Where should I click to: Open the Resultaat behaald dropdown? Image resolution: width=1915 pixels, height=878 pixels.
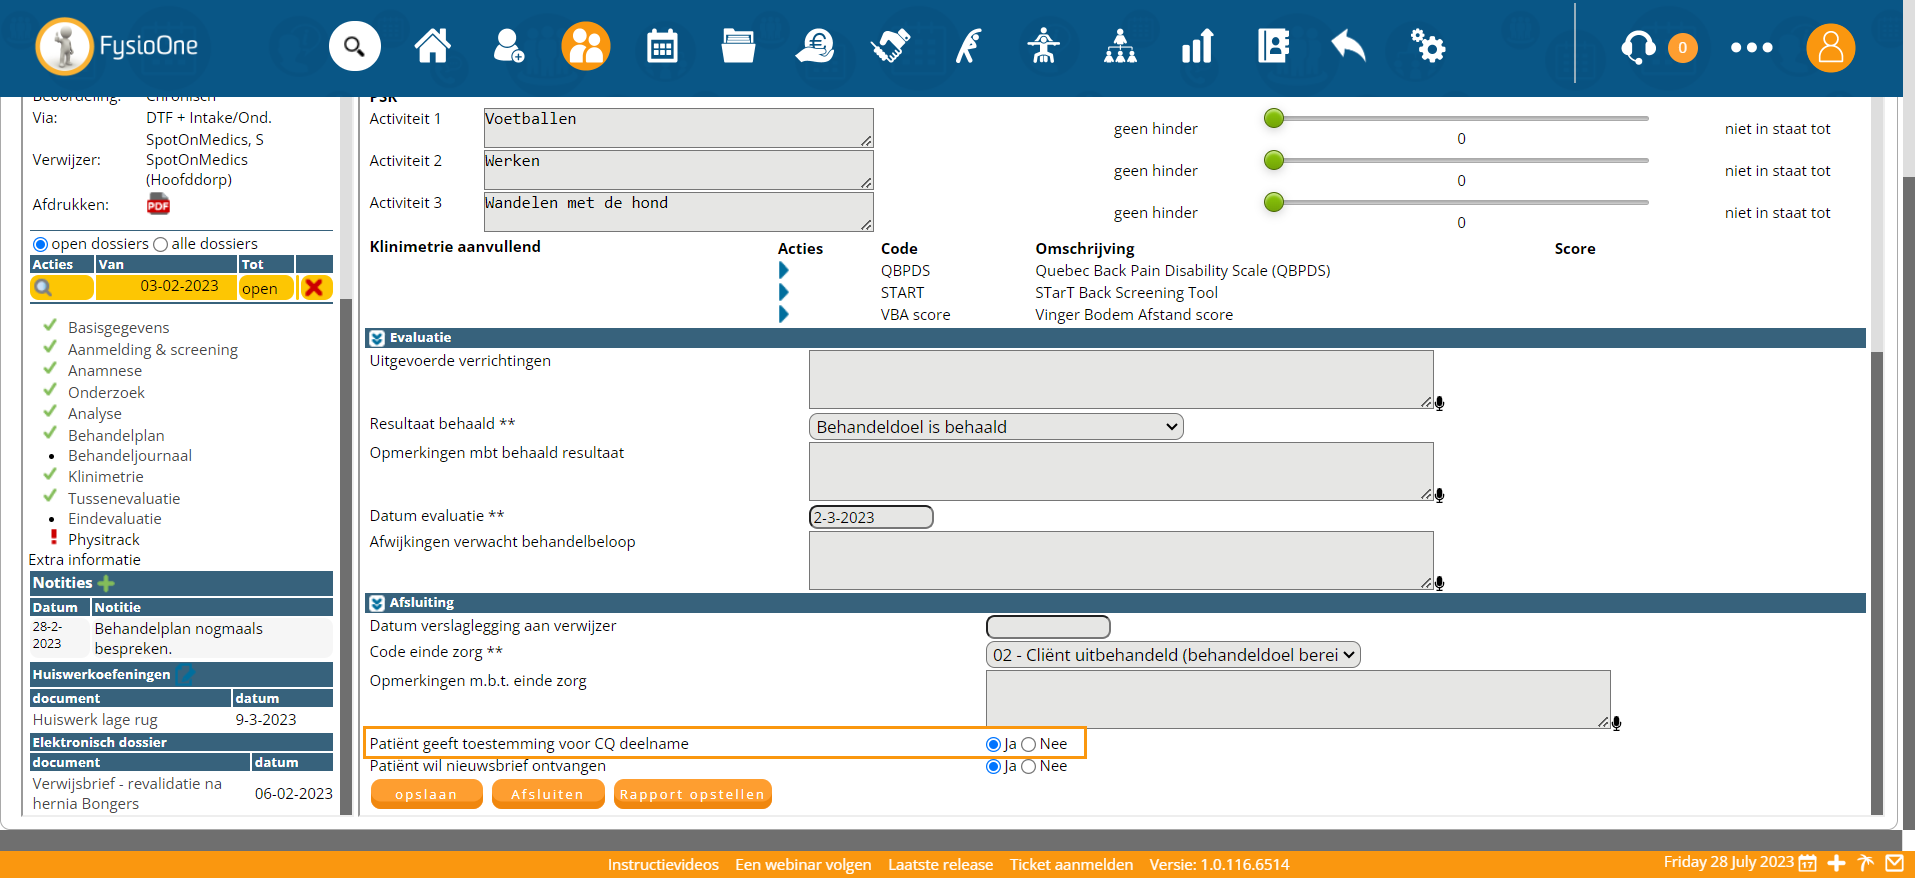click(x=995, y=427)
